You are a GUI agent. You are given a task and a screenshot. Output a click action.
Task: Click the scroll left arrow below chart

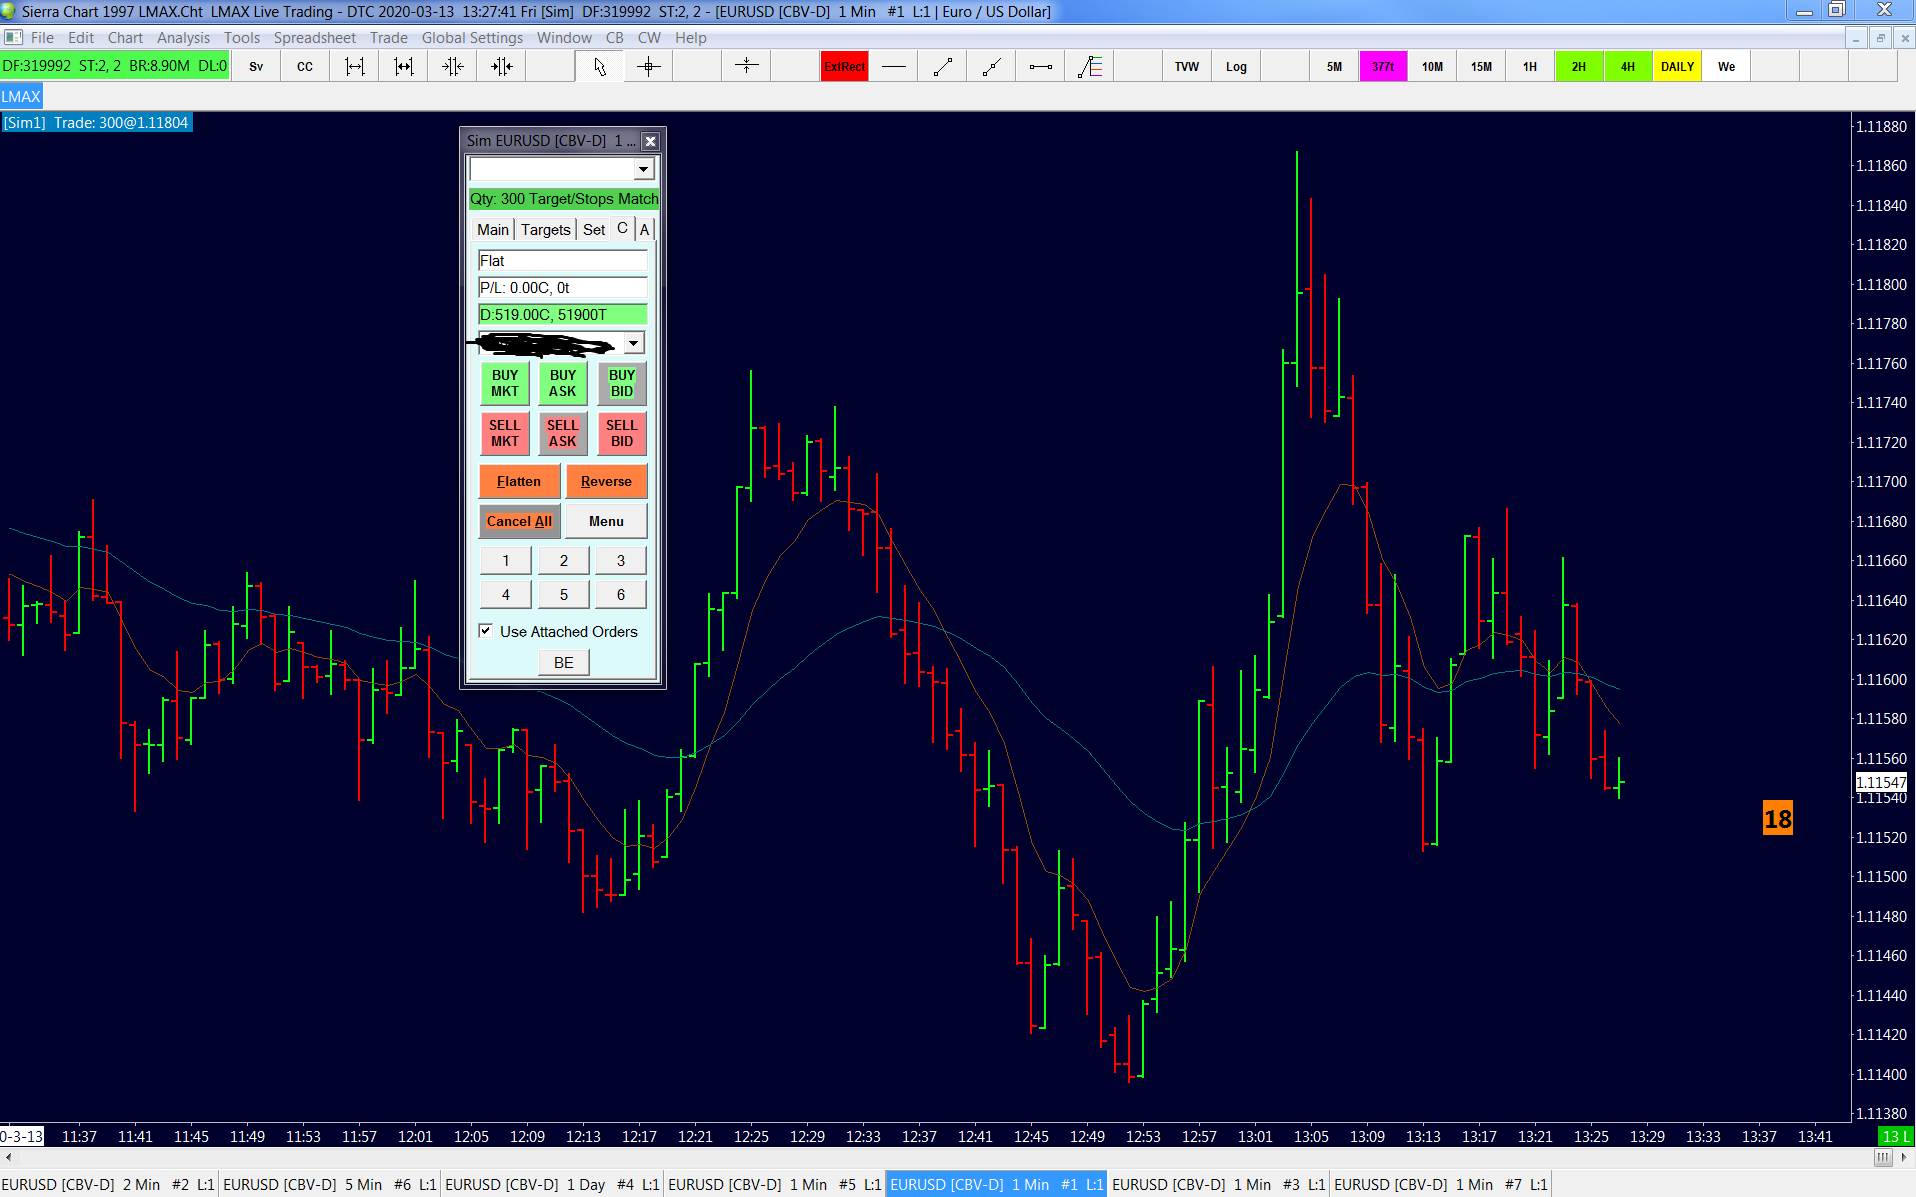point(8,1157)
